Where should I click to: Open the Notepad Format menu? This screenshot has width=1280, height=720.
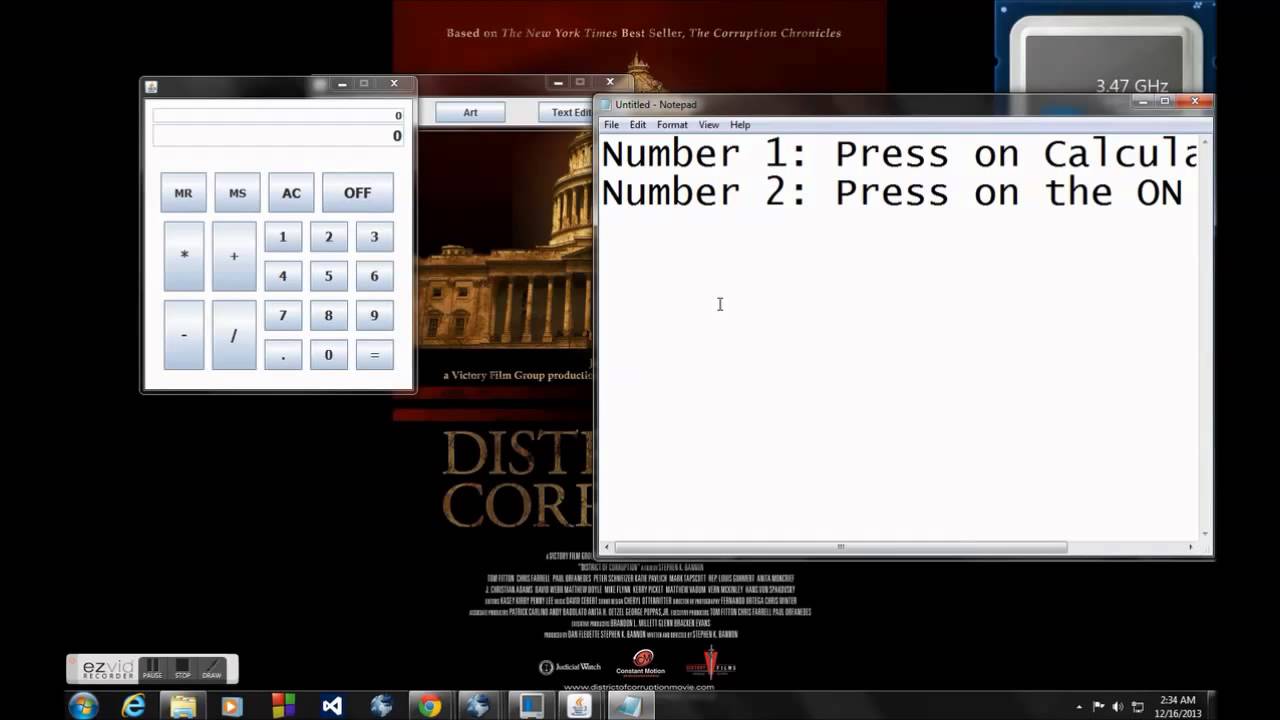(x=672, y=125)
